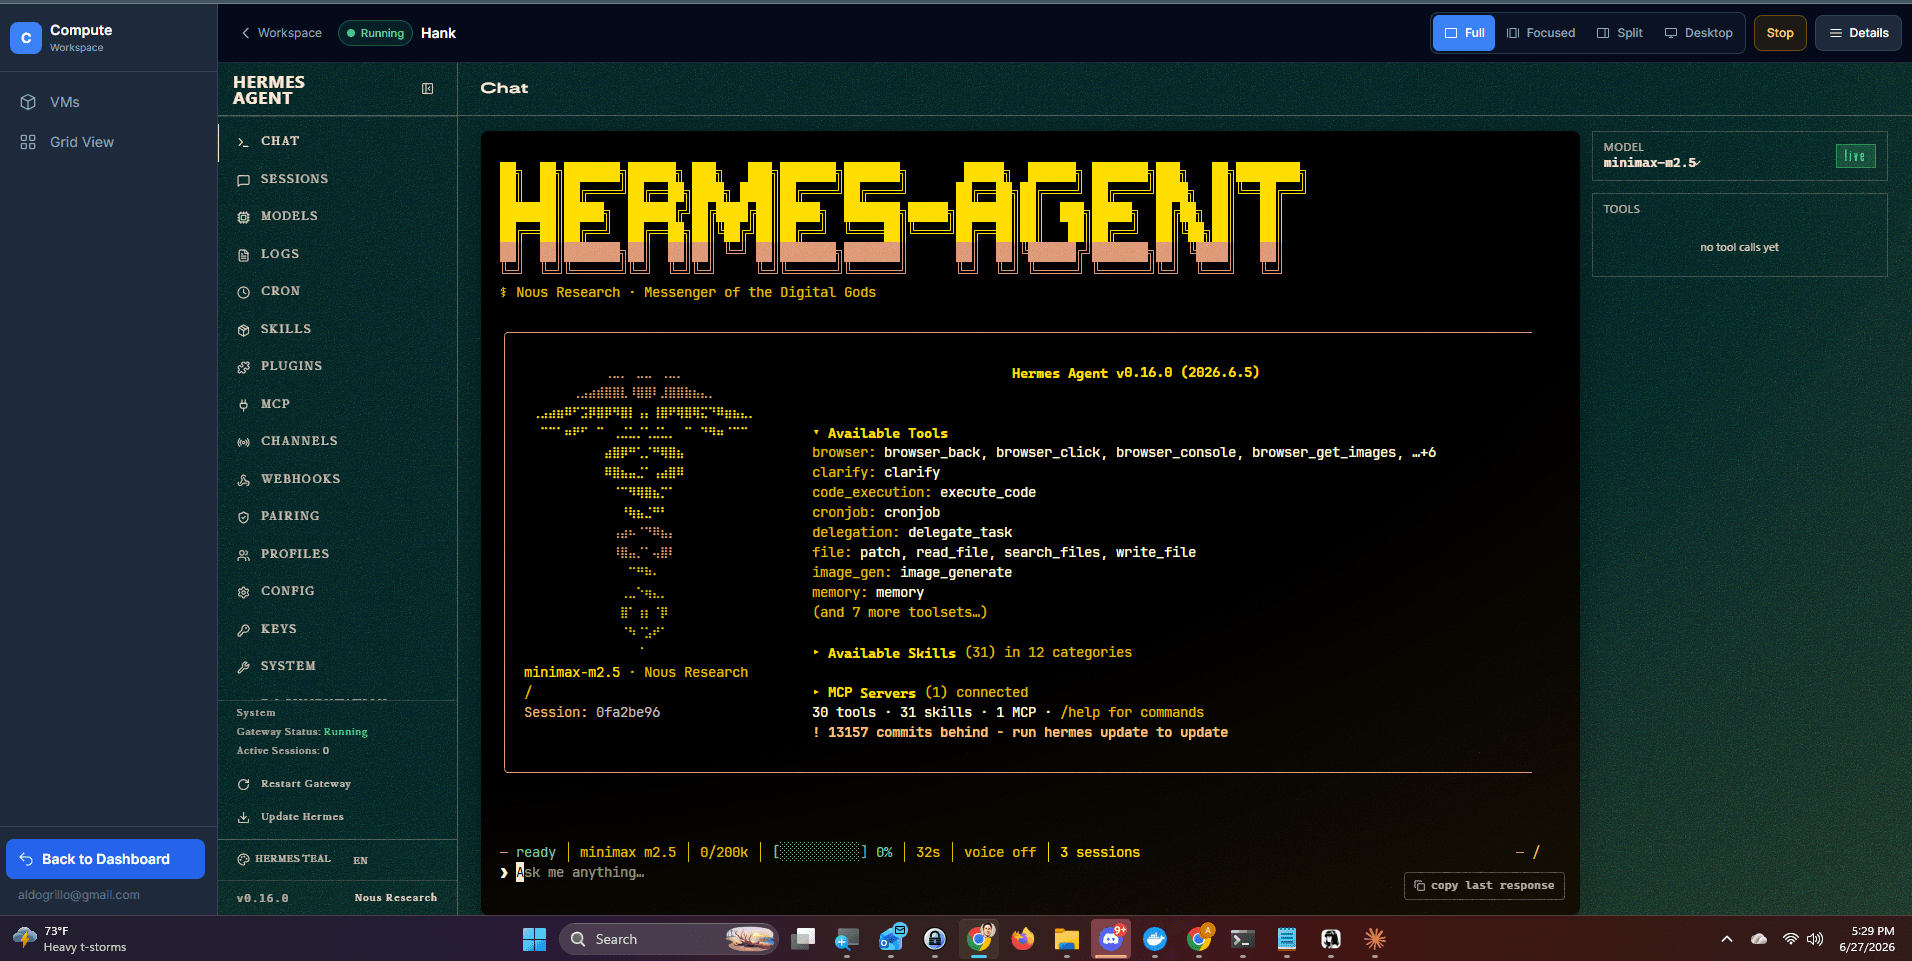Click the HERMES TEAL theme palette icon
The image size is (1912, 961).
coord(243,859)
